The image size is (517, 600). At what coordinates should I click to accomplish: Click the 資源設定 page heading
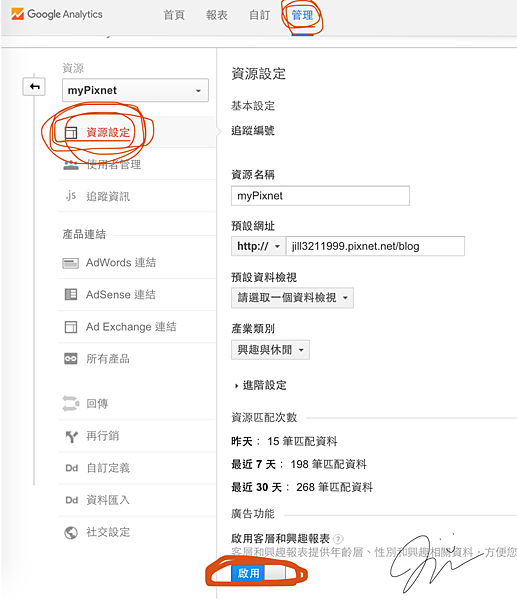pos(259,73)
